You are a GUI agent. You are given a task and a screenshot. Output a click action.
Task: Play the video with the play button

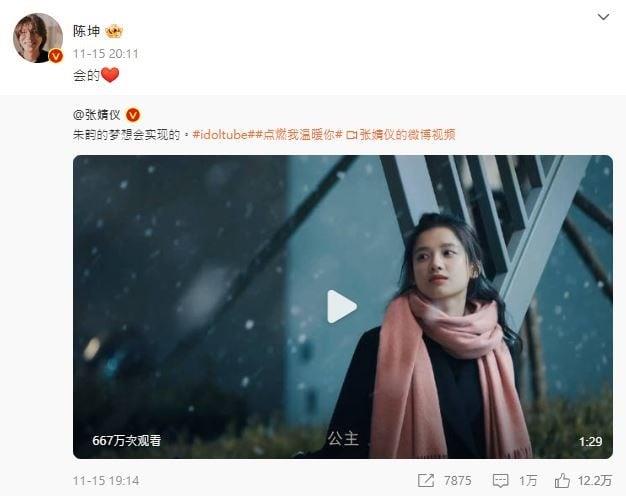[342, 307]
